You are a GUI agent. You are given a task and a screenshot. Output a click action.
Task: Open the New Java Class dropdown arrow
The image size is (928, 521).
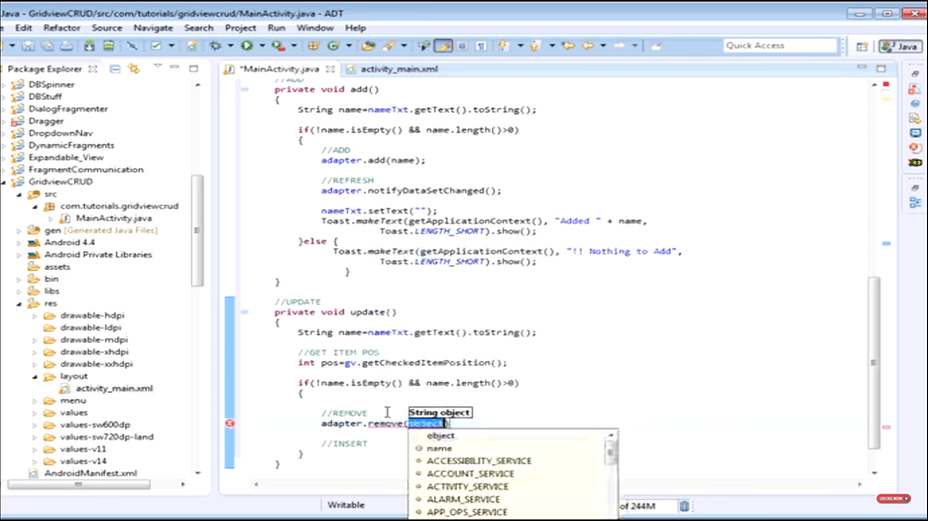coord(348,46)
